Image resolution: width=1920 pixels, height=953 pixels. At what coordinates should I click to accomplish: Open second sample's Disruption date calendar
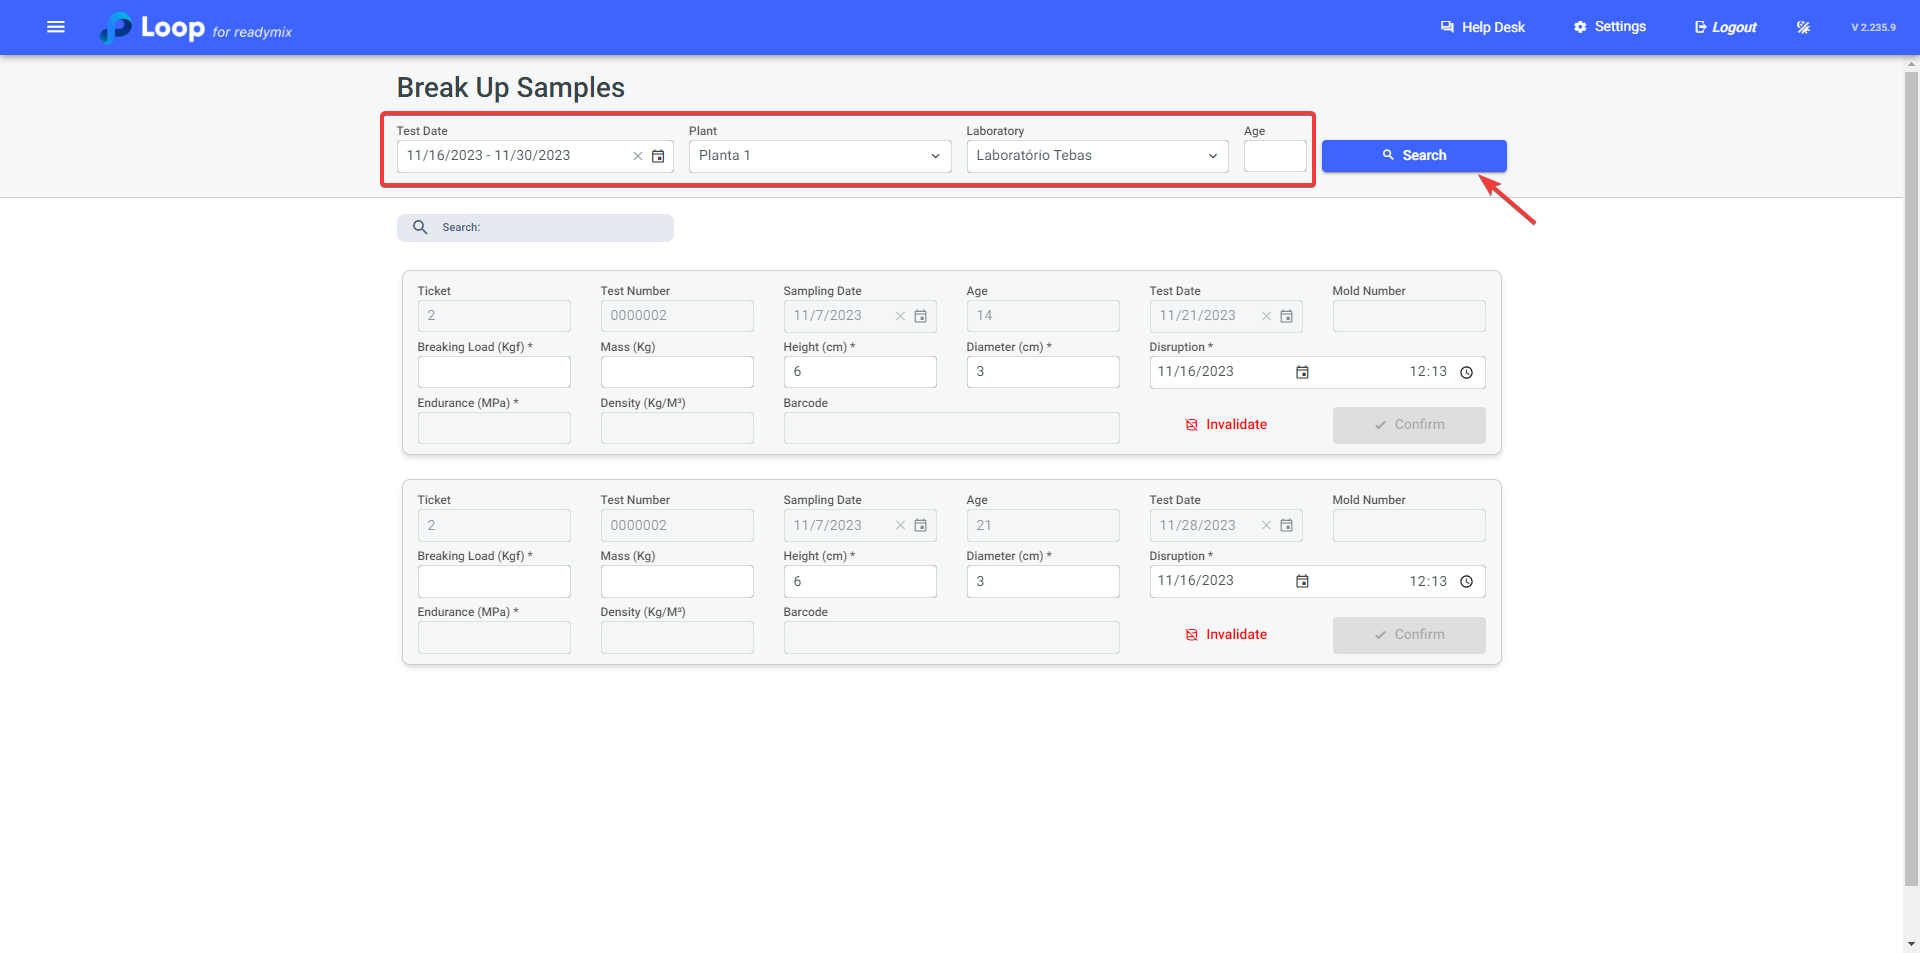(1302, 581)
